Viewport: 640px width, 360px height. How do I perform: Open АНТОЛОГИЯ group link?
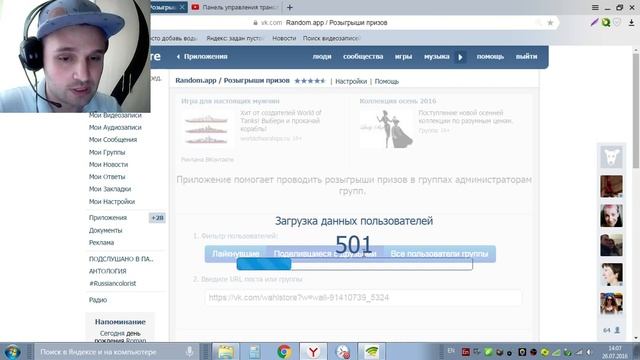(107, 271)
